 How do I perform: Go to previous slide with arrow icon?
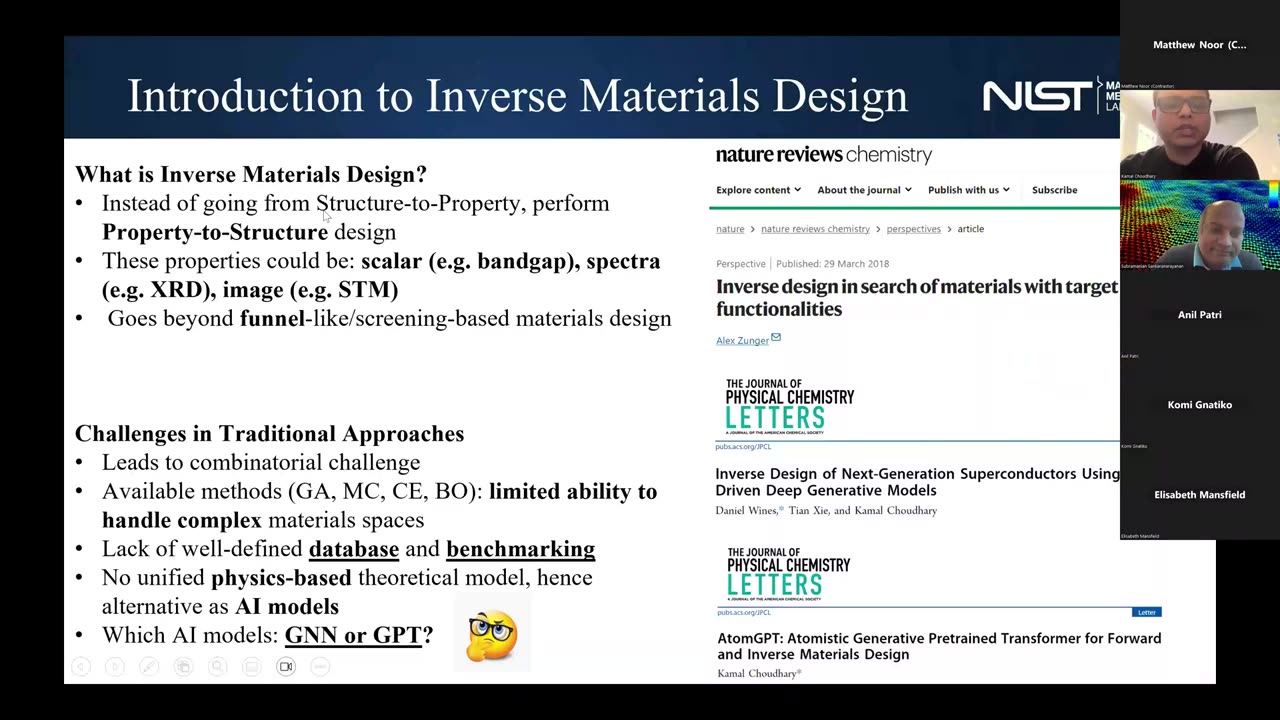[x=81, y=667]
